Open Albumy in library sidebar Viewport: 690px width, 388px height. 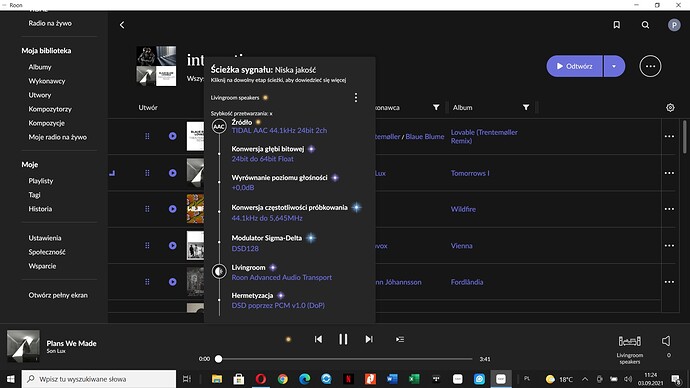point(40,67)
